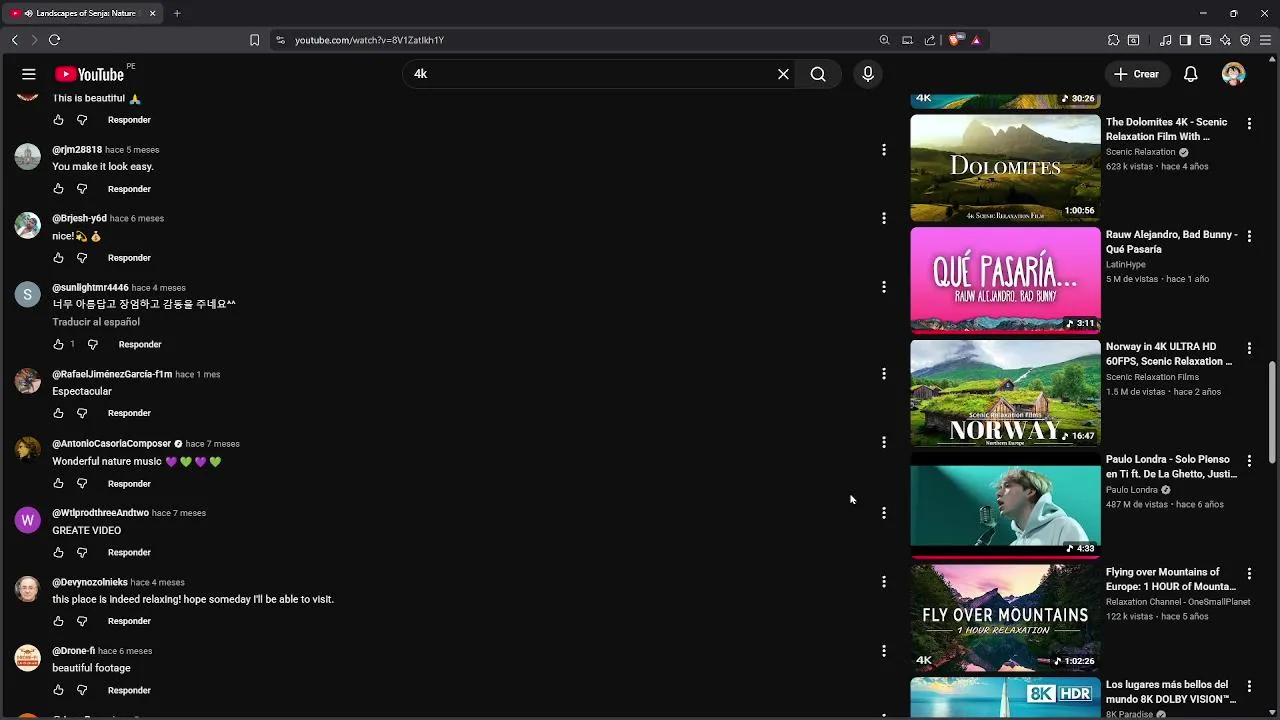View site information icon beside URL
The width and height of the screenshot is (1280, 720).
(280, 40)
